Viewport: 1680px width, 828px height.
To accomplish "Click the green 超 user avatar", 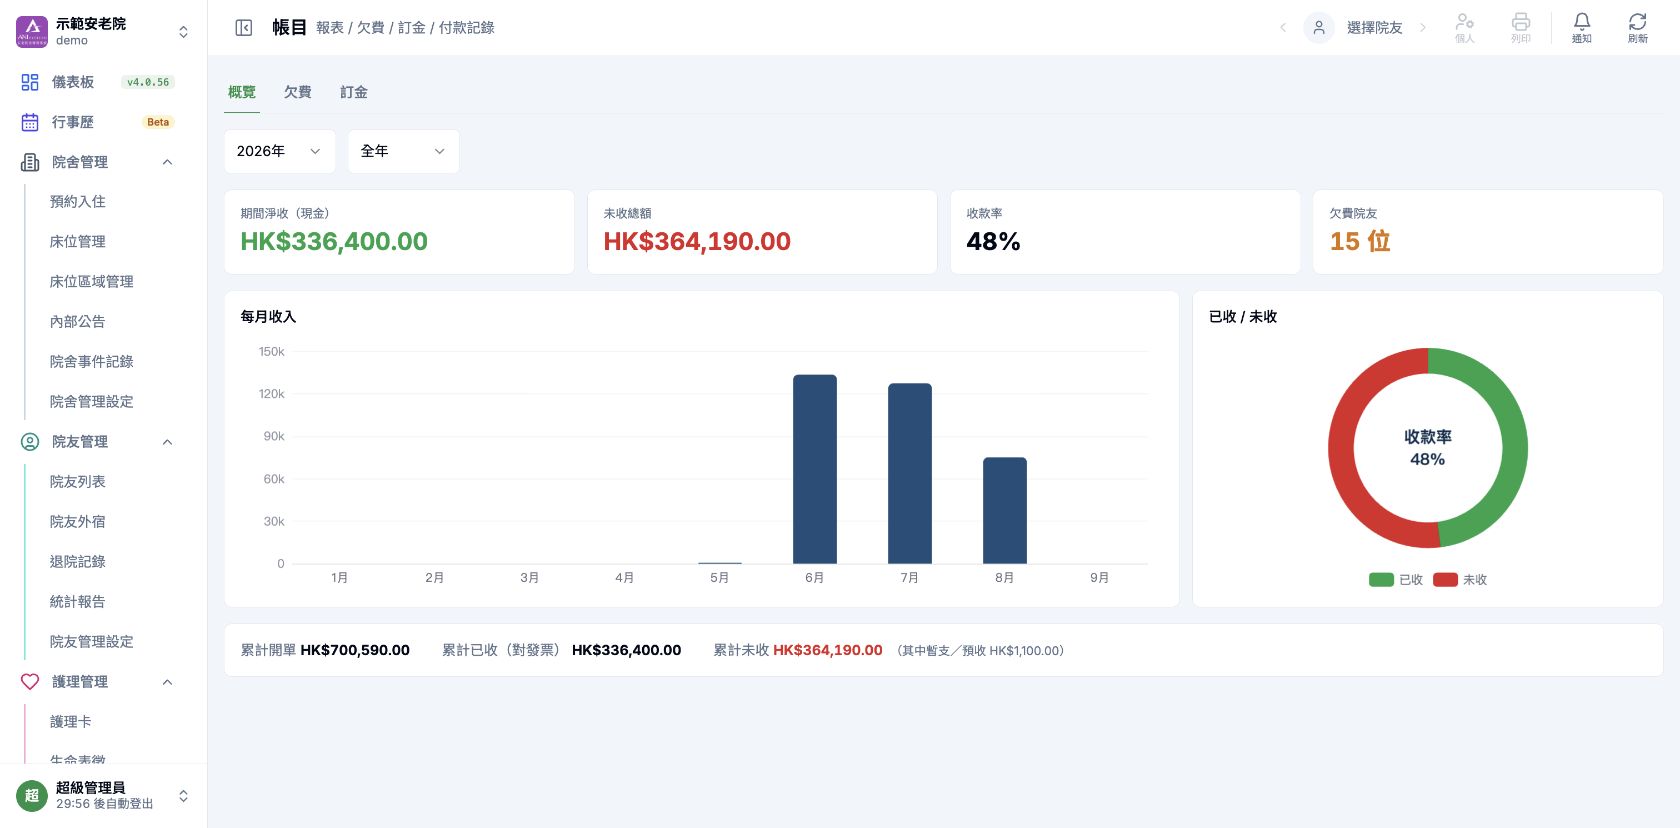I will (32, 796).
